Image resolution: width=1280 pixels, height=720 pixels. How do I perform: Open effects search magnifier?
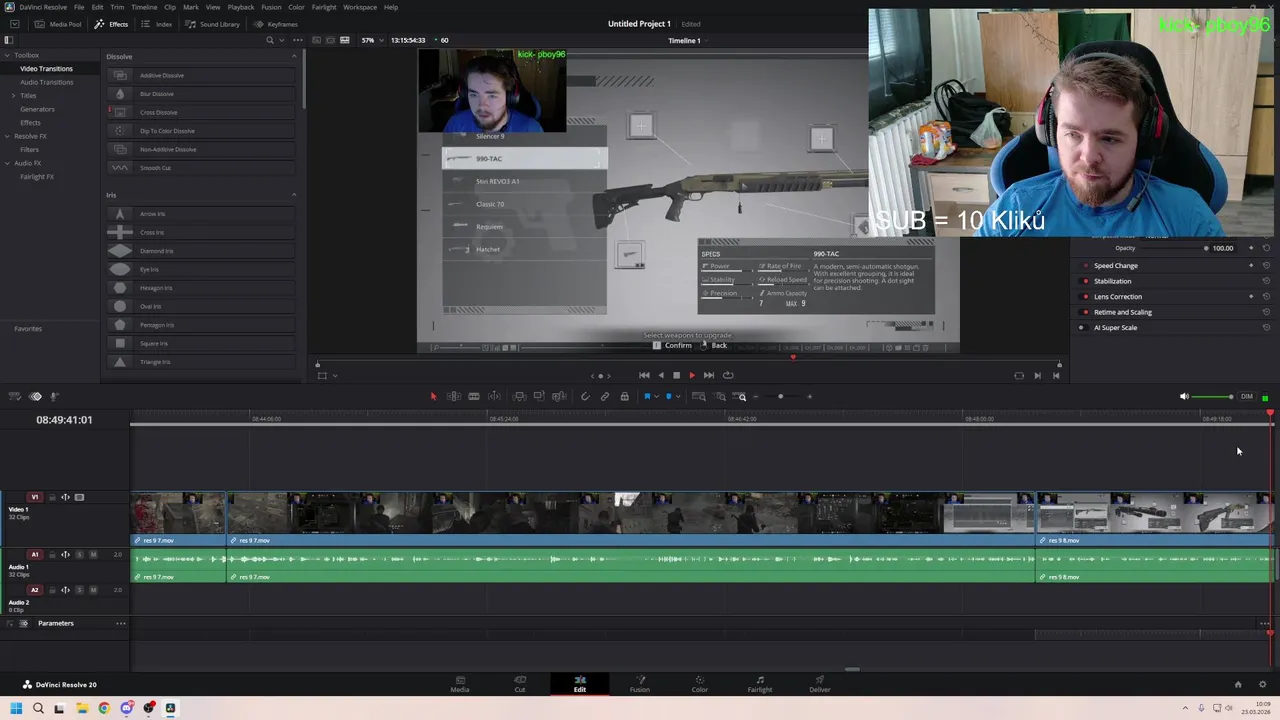pyautogui.click(x=270, y=40)
